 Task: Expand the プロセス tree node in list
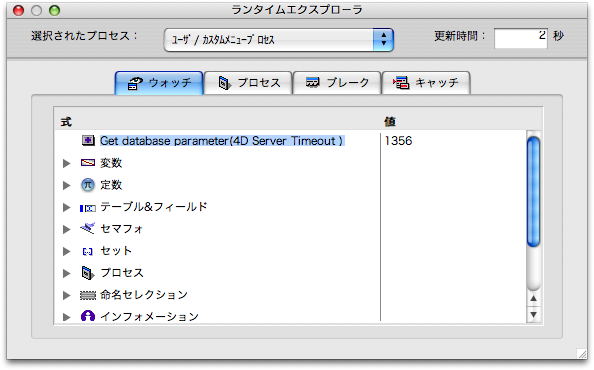(67, 273)
